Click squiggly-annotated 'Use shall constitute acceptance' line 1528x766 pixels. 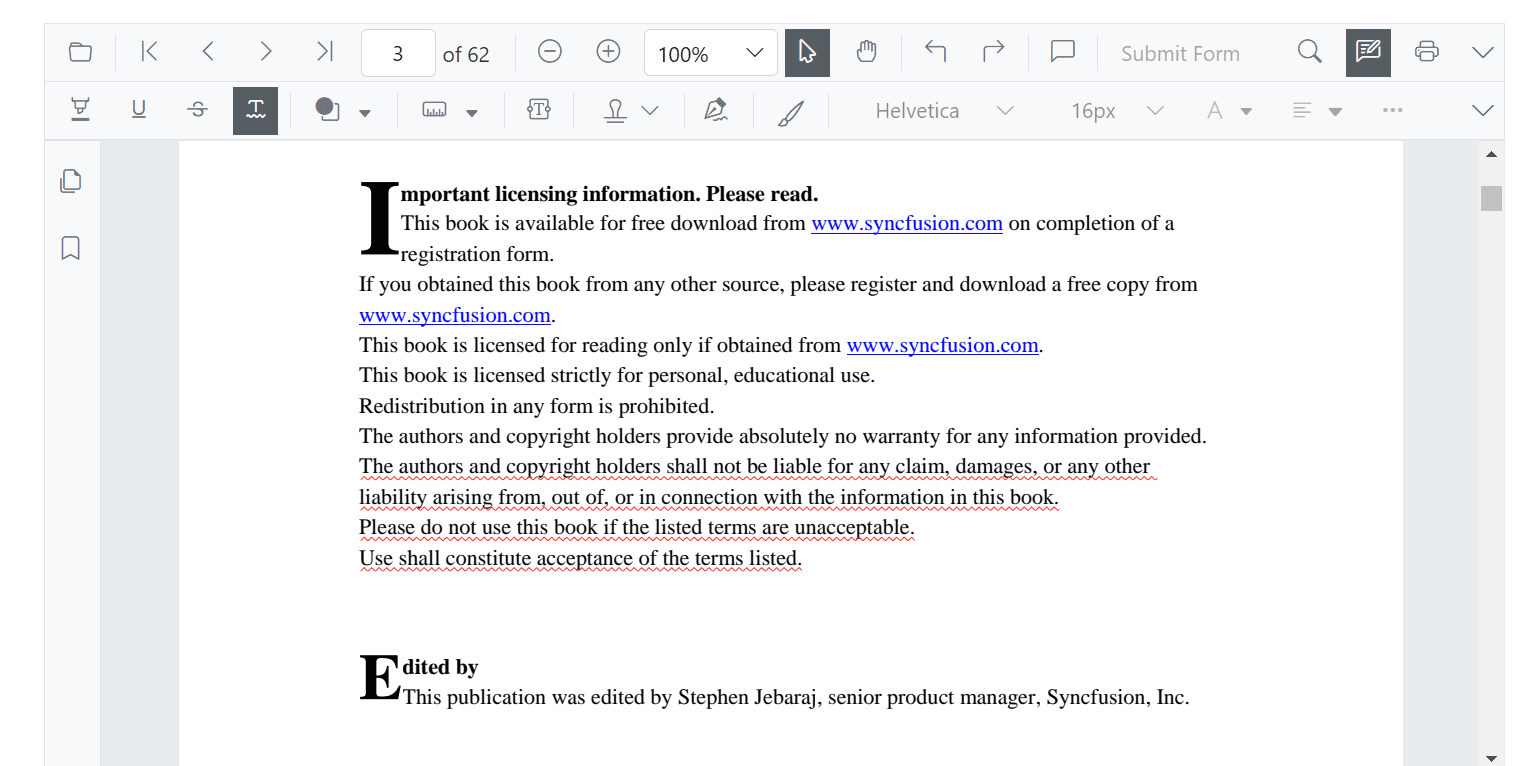(580, 558)
